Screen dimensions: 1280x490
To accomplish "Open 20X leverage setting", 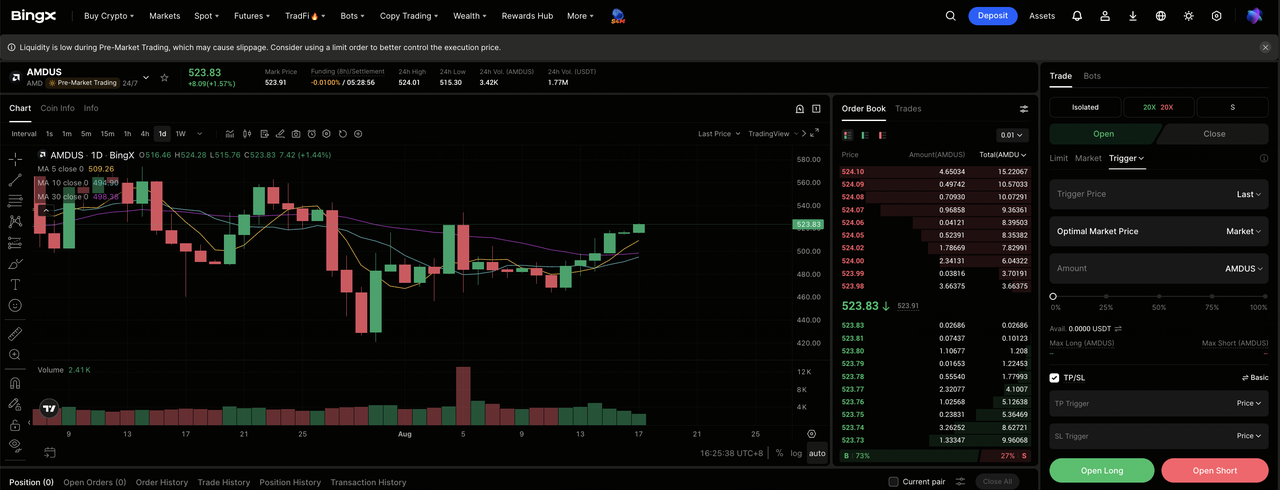I will click(x=1158, y=107).
